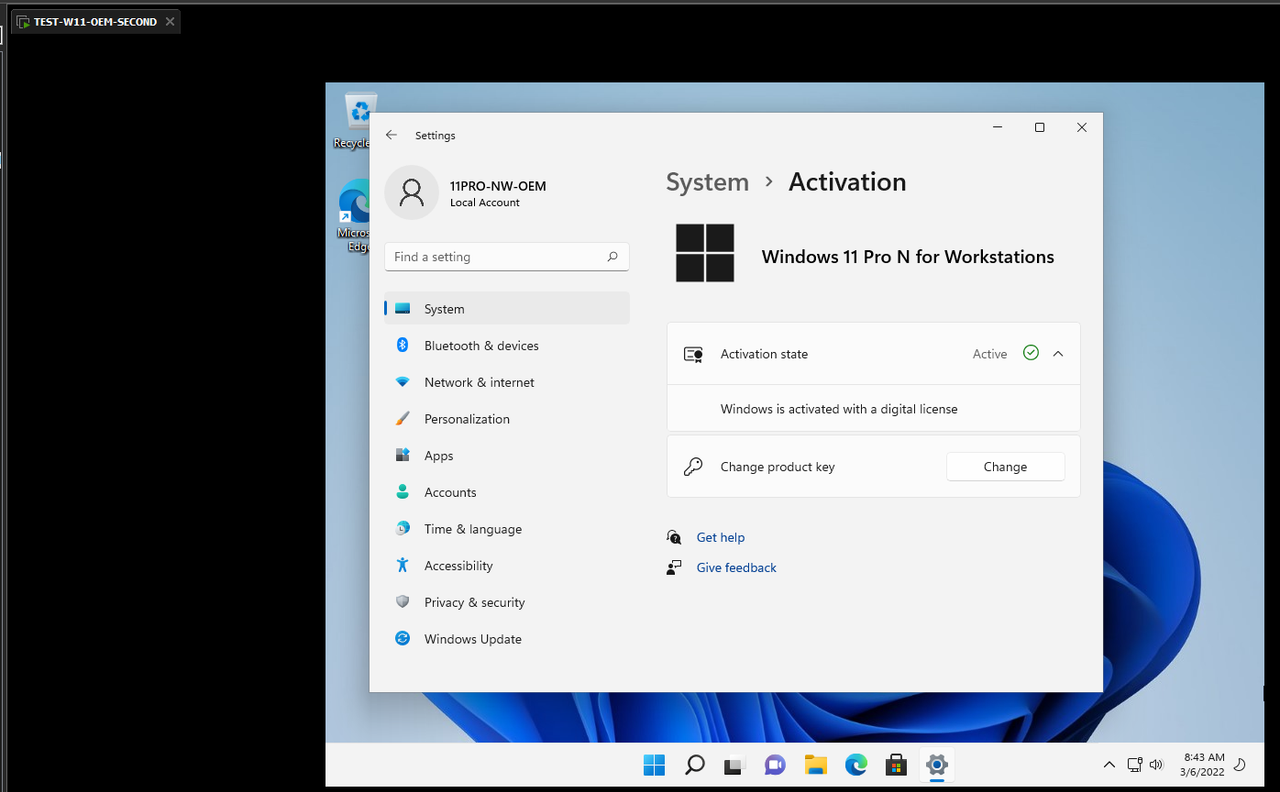Maximize the Settings window
The image size is (1280, 792).
1040,127
